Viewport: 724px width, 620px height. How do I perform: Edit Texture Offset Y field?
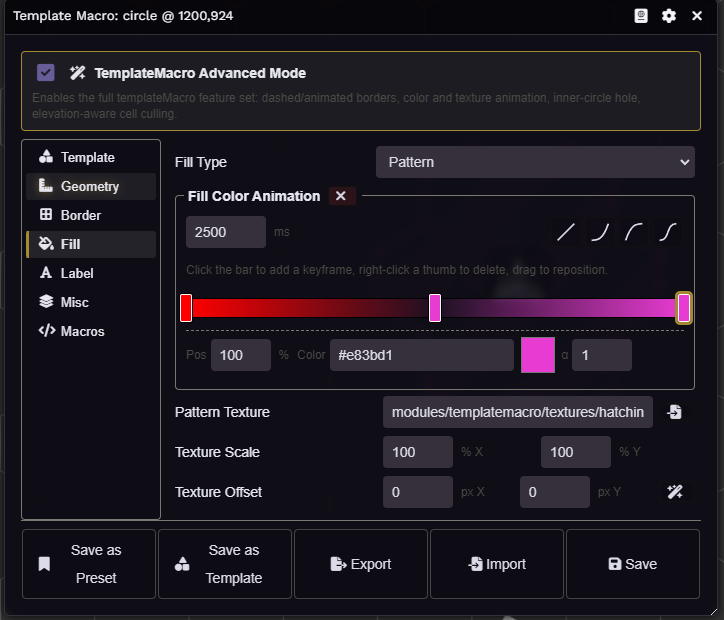point(555,492)
